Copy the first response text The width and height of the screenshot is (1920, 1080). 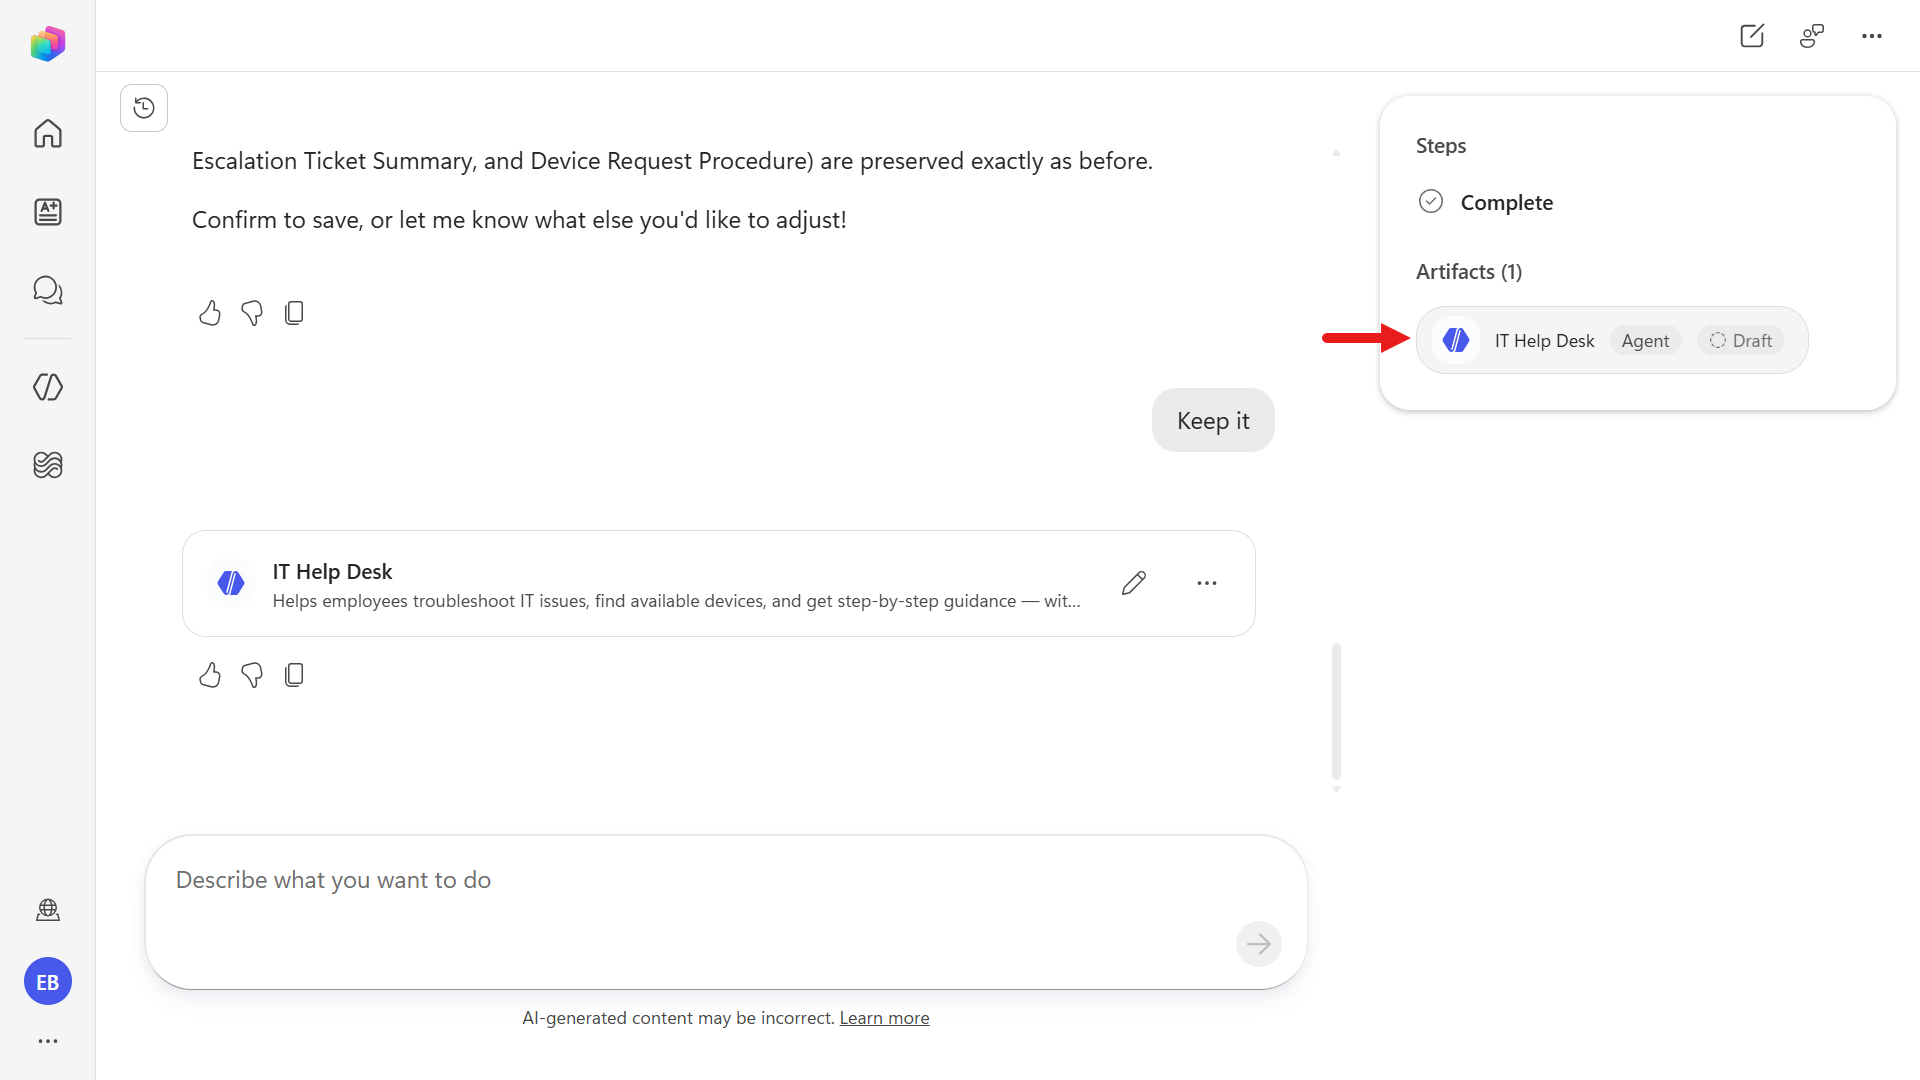294,313
